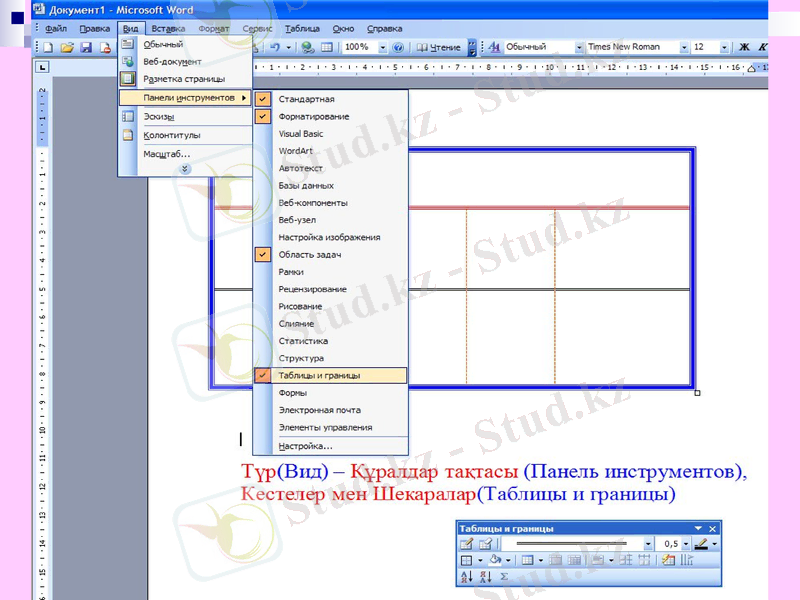Click the New blank document icon
Viewport: 800px width, 600px height.
48,47
